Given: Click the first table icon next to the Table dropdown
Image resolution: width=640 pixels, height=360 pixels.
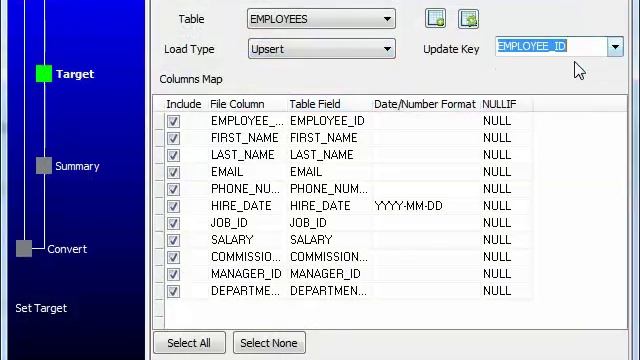Looking at the screenshot, I should coord(435,19).
